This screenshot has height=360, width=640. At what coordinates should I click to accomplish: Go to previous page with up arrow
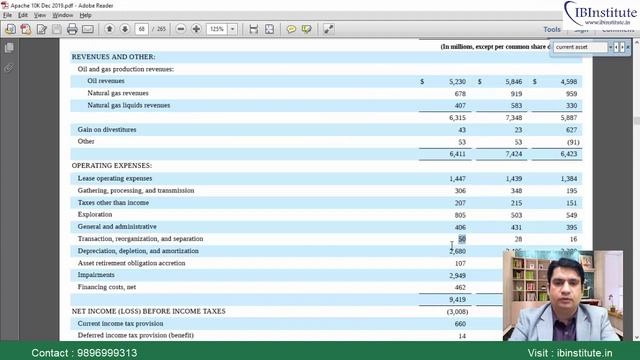click(109, 29)
